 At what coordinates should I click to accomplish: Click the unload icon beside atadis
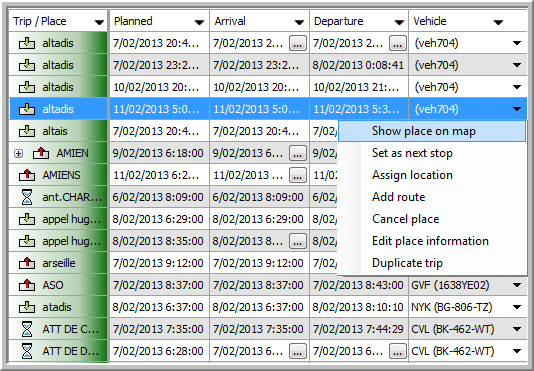[x=27, y=307]
